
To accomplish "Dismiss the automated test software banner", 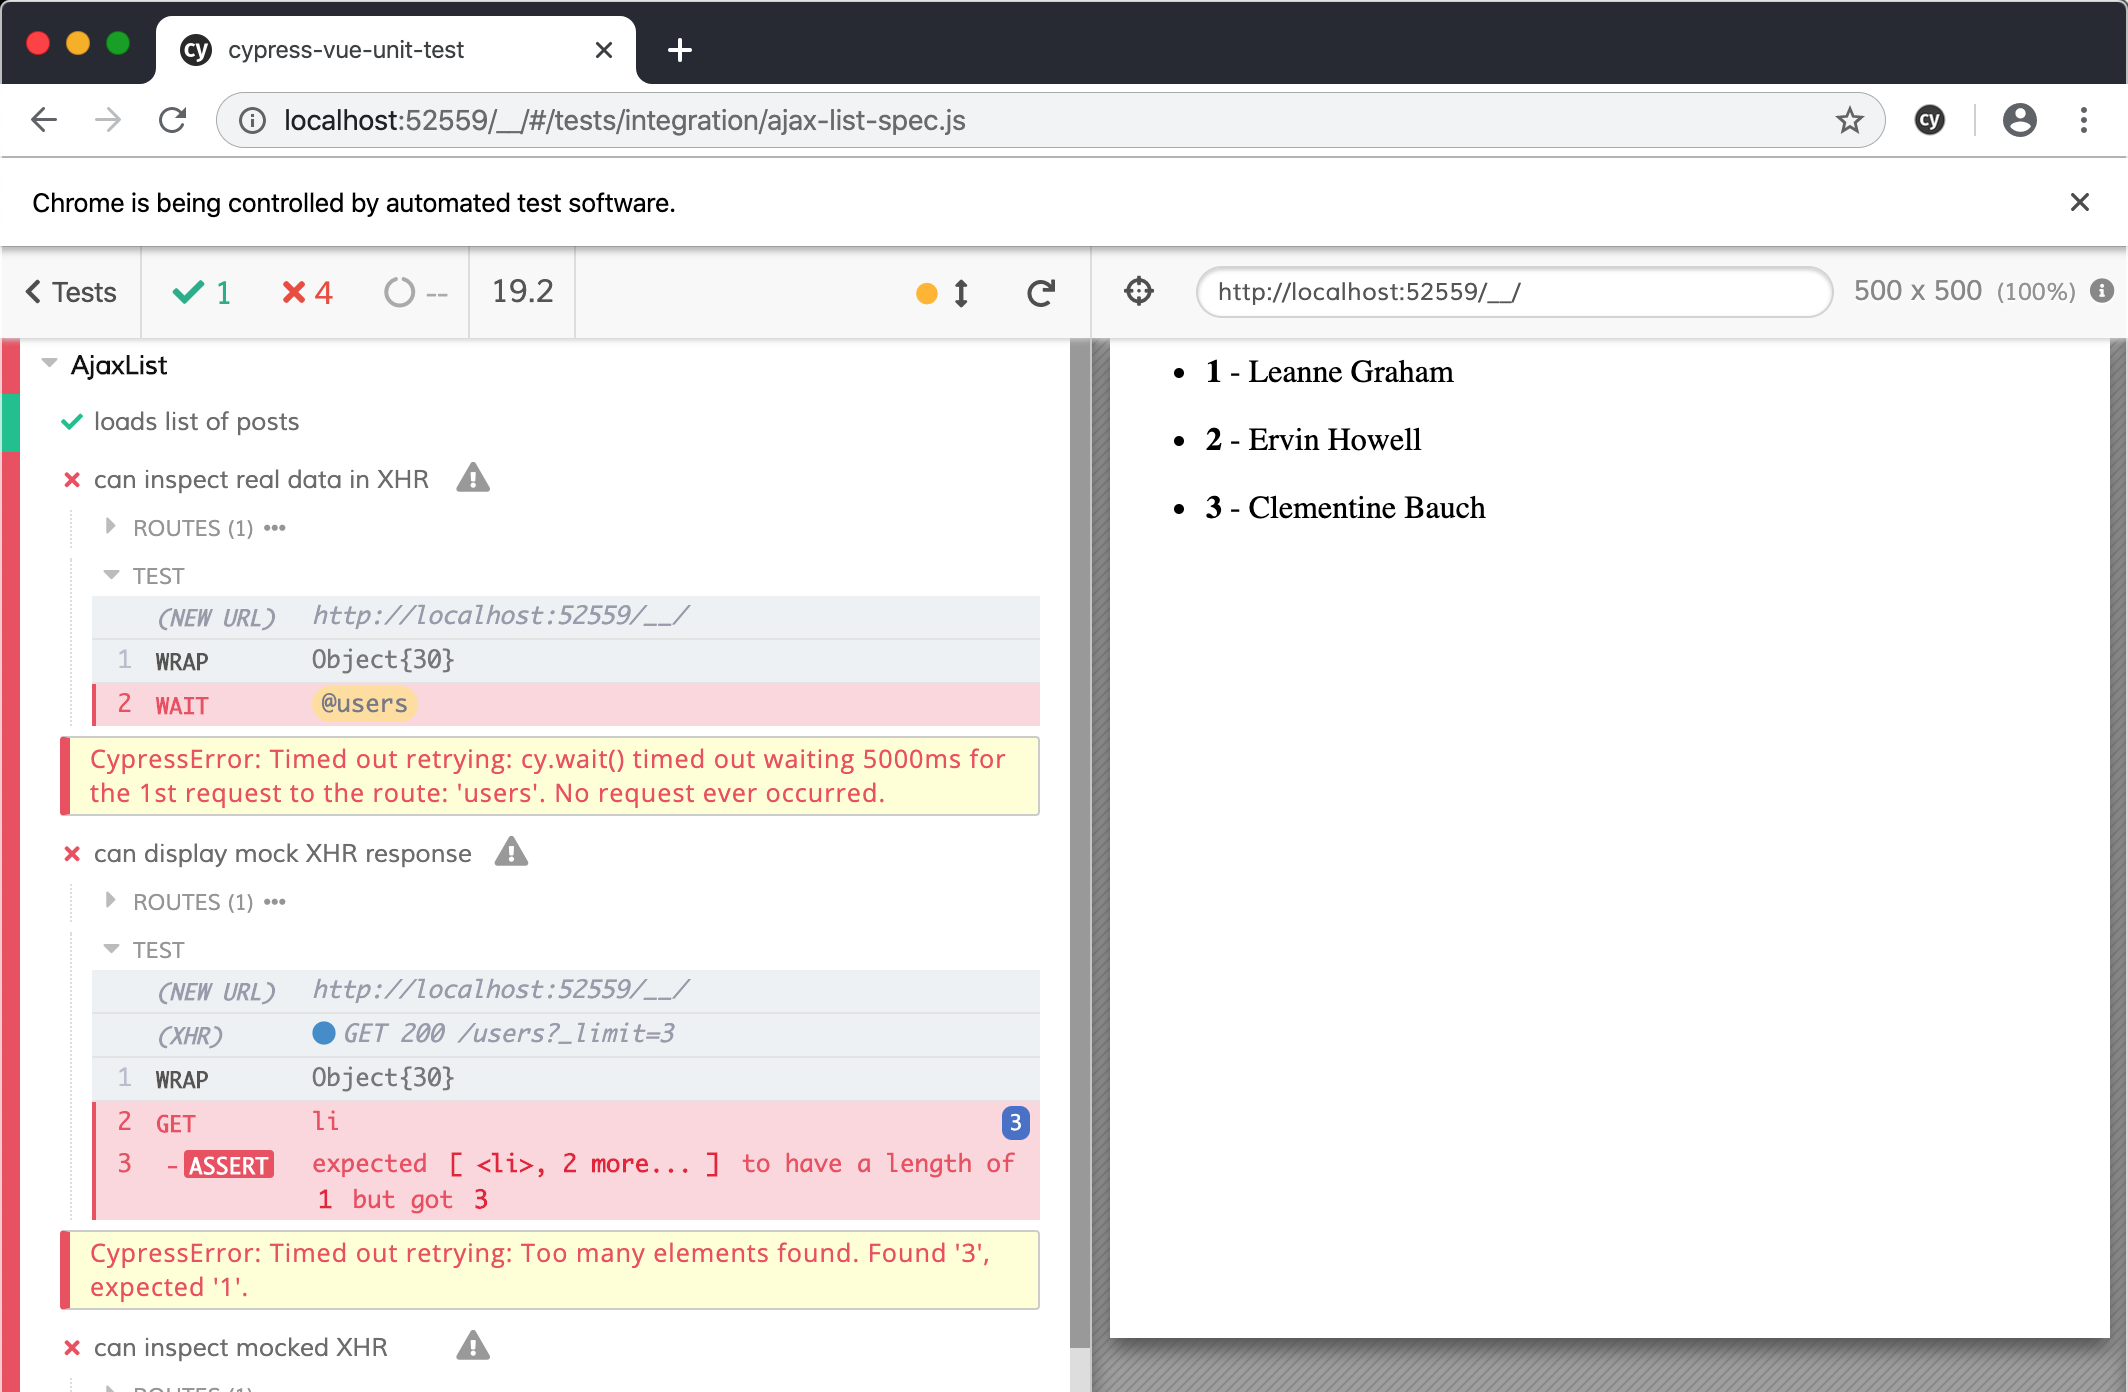I will click(x=2079, y=203).
